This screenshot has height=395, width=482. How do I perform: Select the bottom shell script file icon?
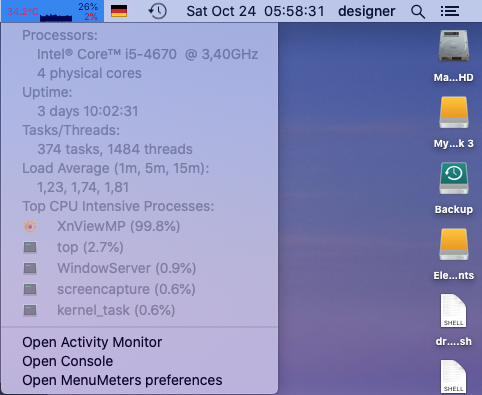(453, 377)
